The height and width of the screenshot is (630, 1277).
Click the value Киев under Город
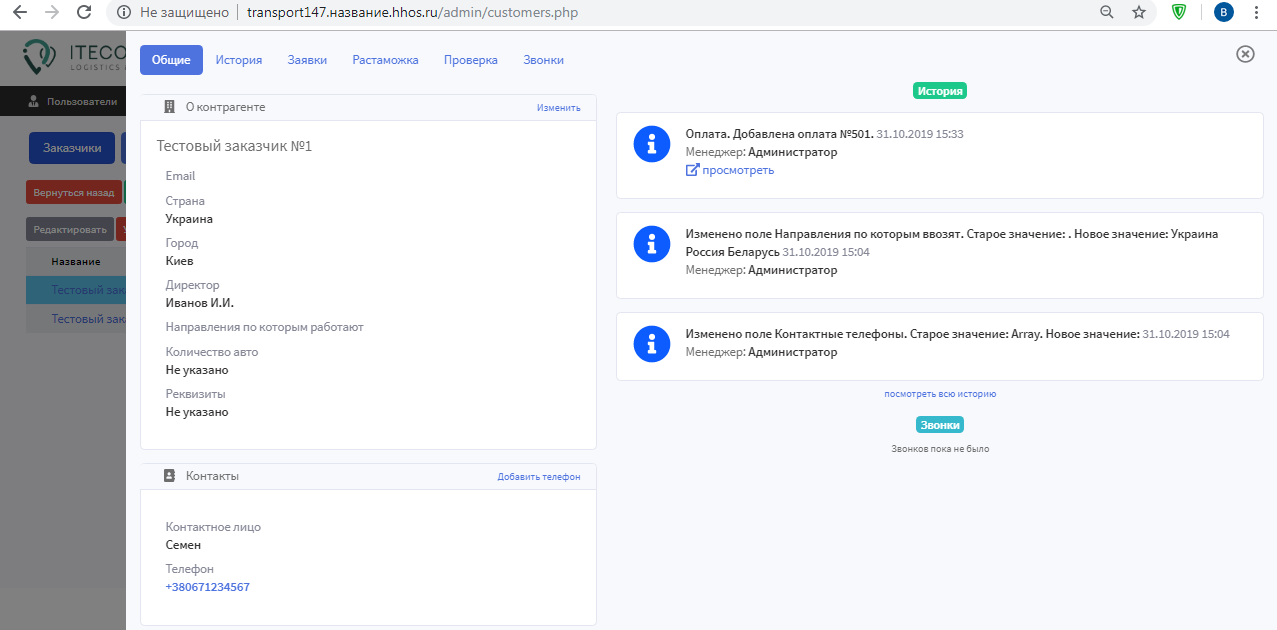[180, 261]
